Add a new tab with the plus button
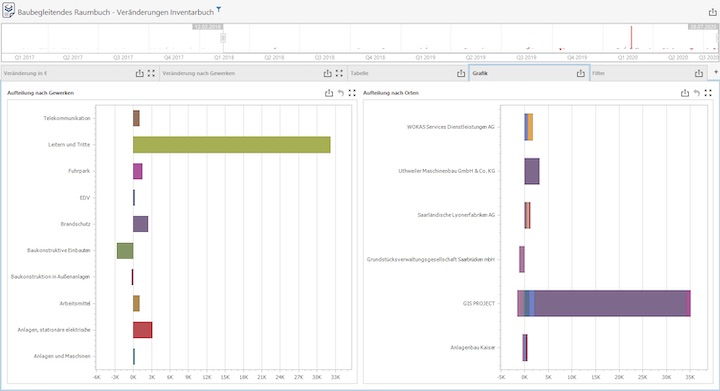 tap(715, 73)
